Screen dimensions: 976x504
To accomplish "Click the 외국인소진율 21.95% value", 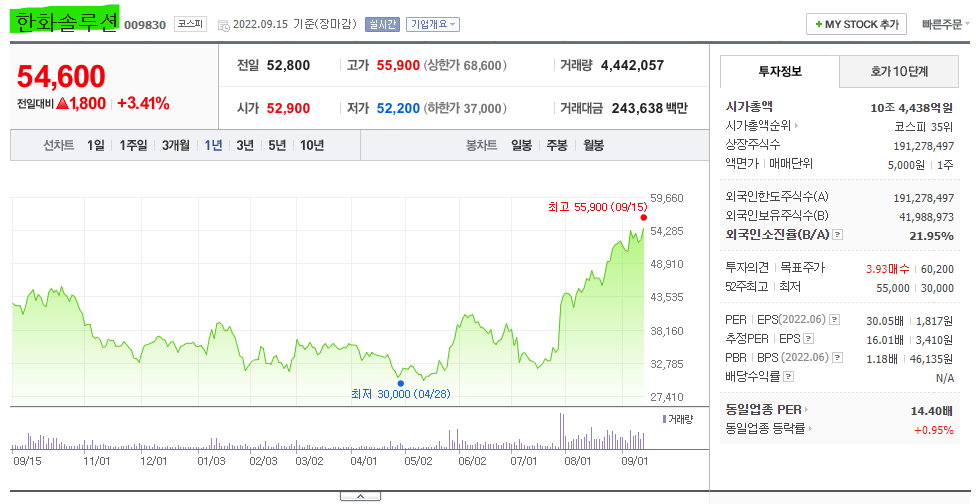I will pos(931,236).
